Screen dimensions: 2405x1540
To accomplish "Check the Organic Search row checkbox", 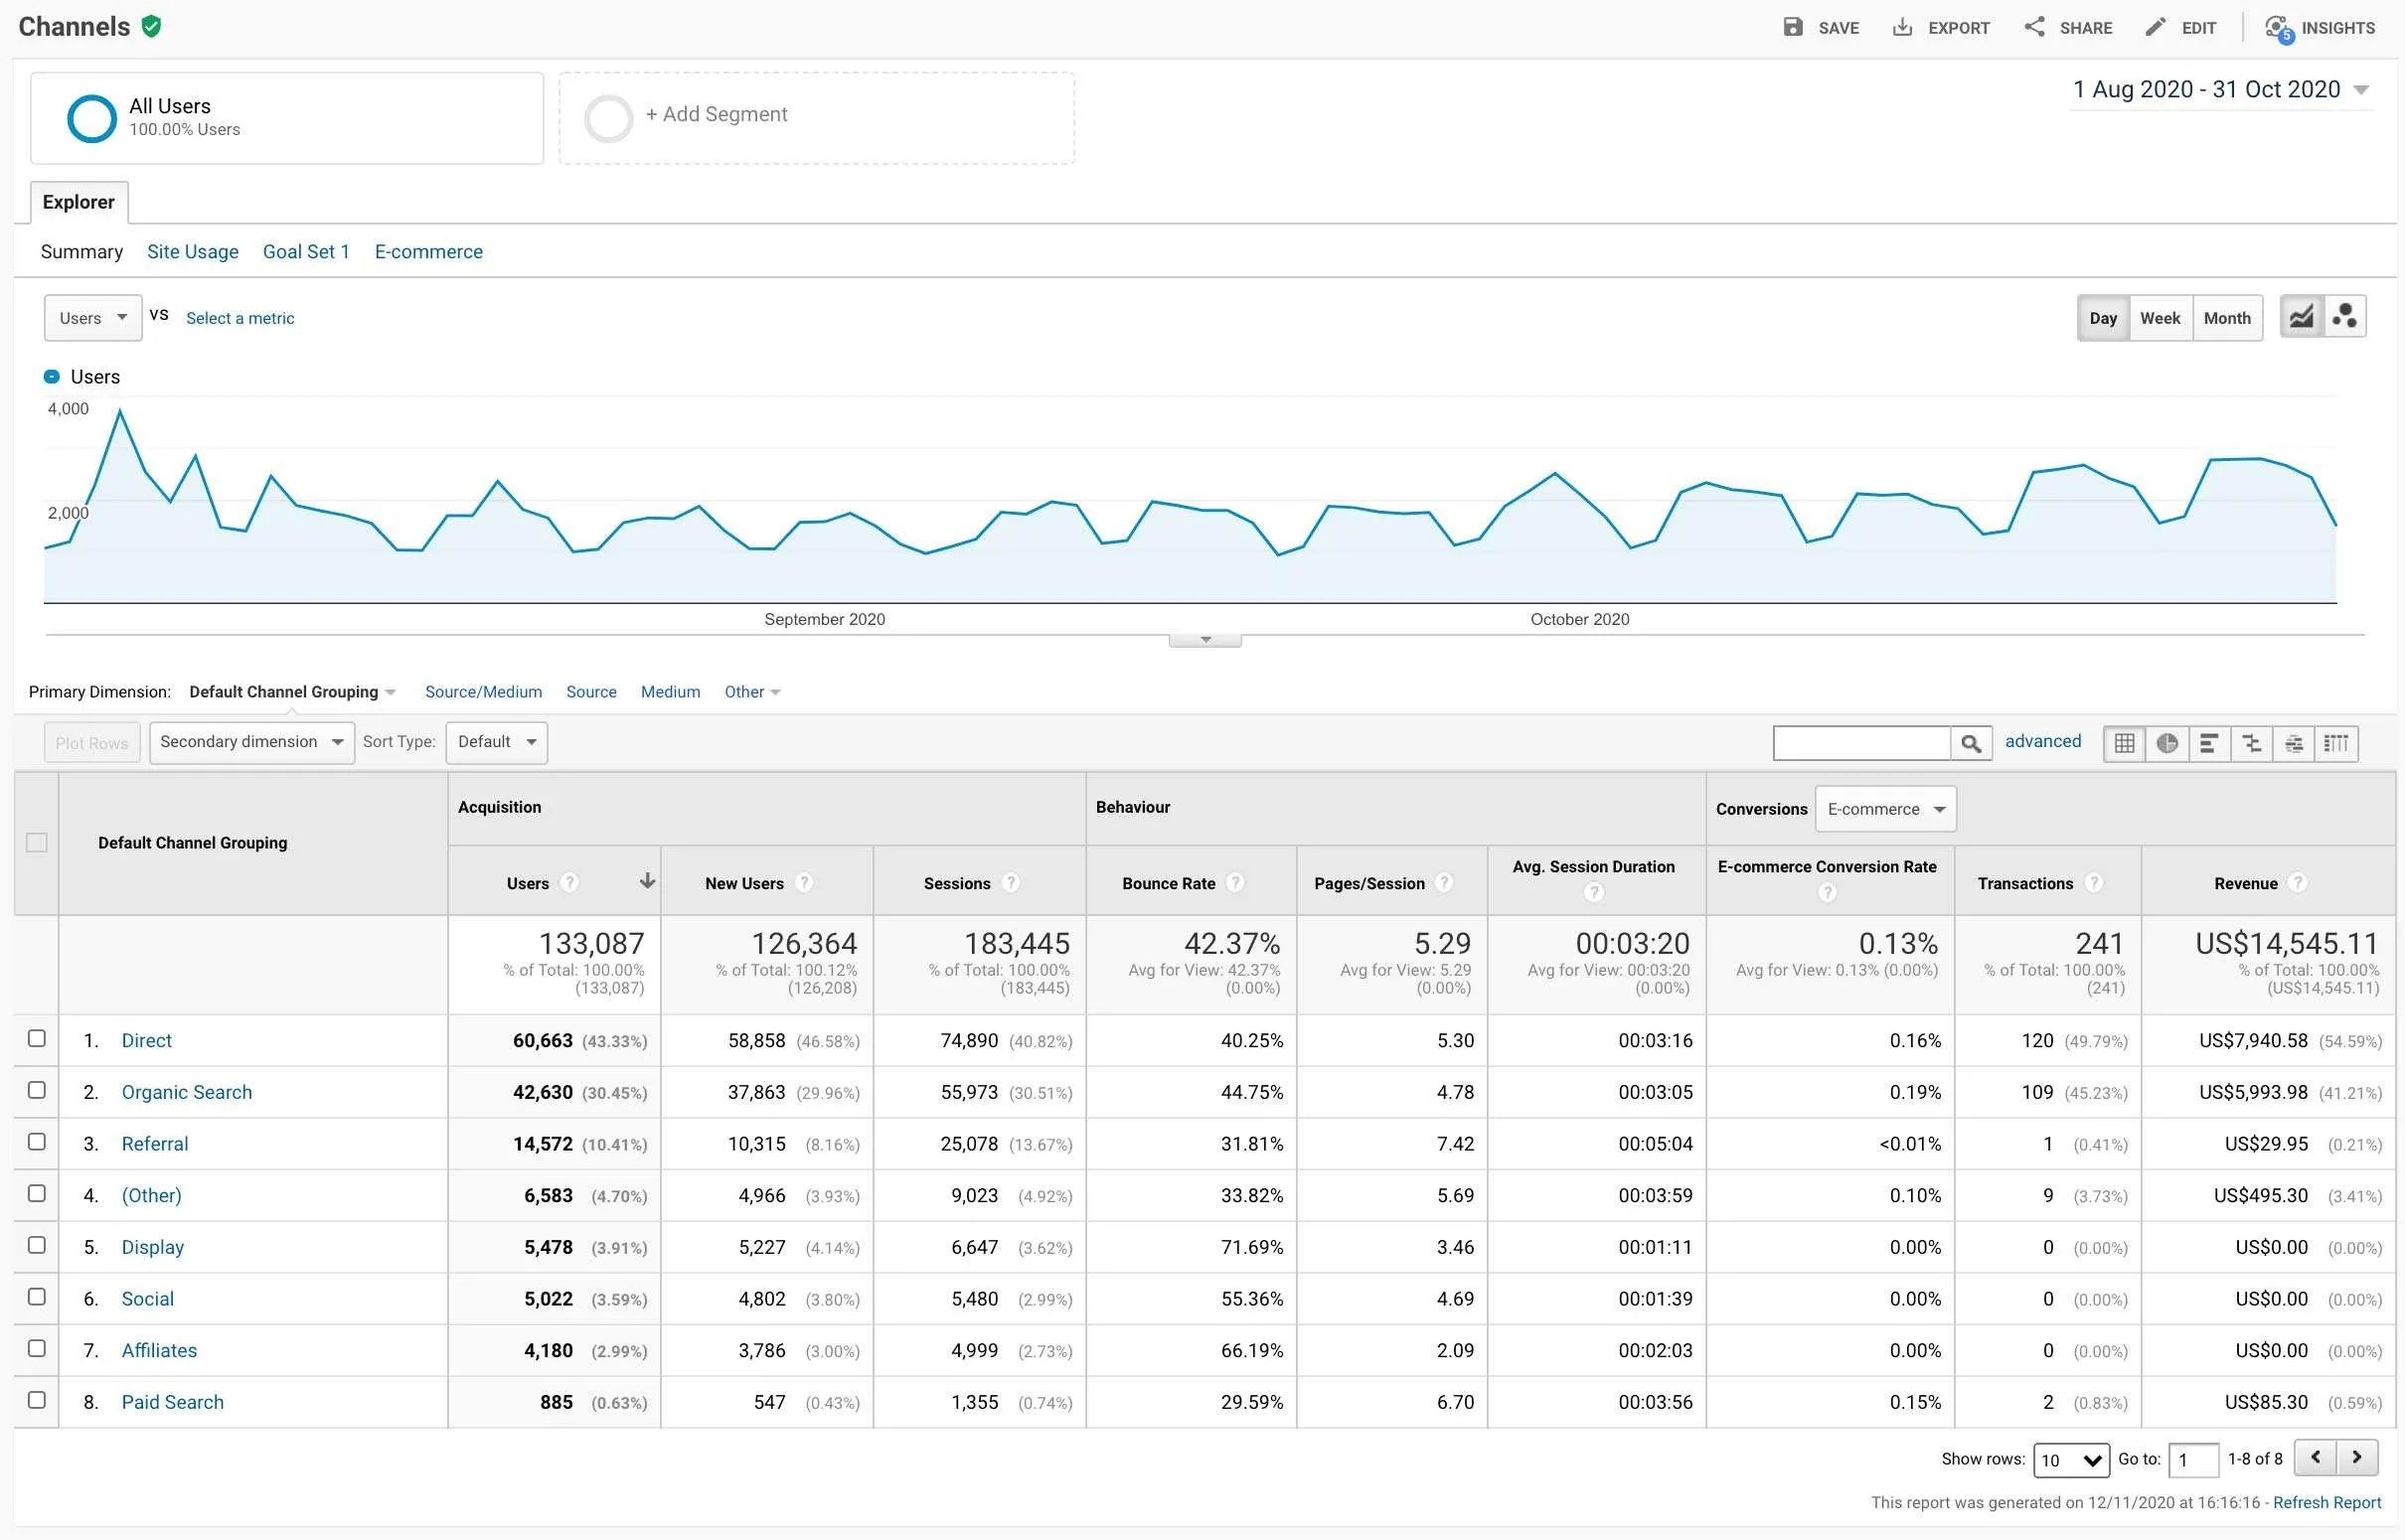I will pos(37,1090).
